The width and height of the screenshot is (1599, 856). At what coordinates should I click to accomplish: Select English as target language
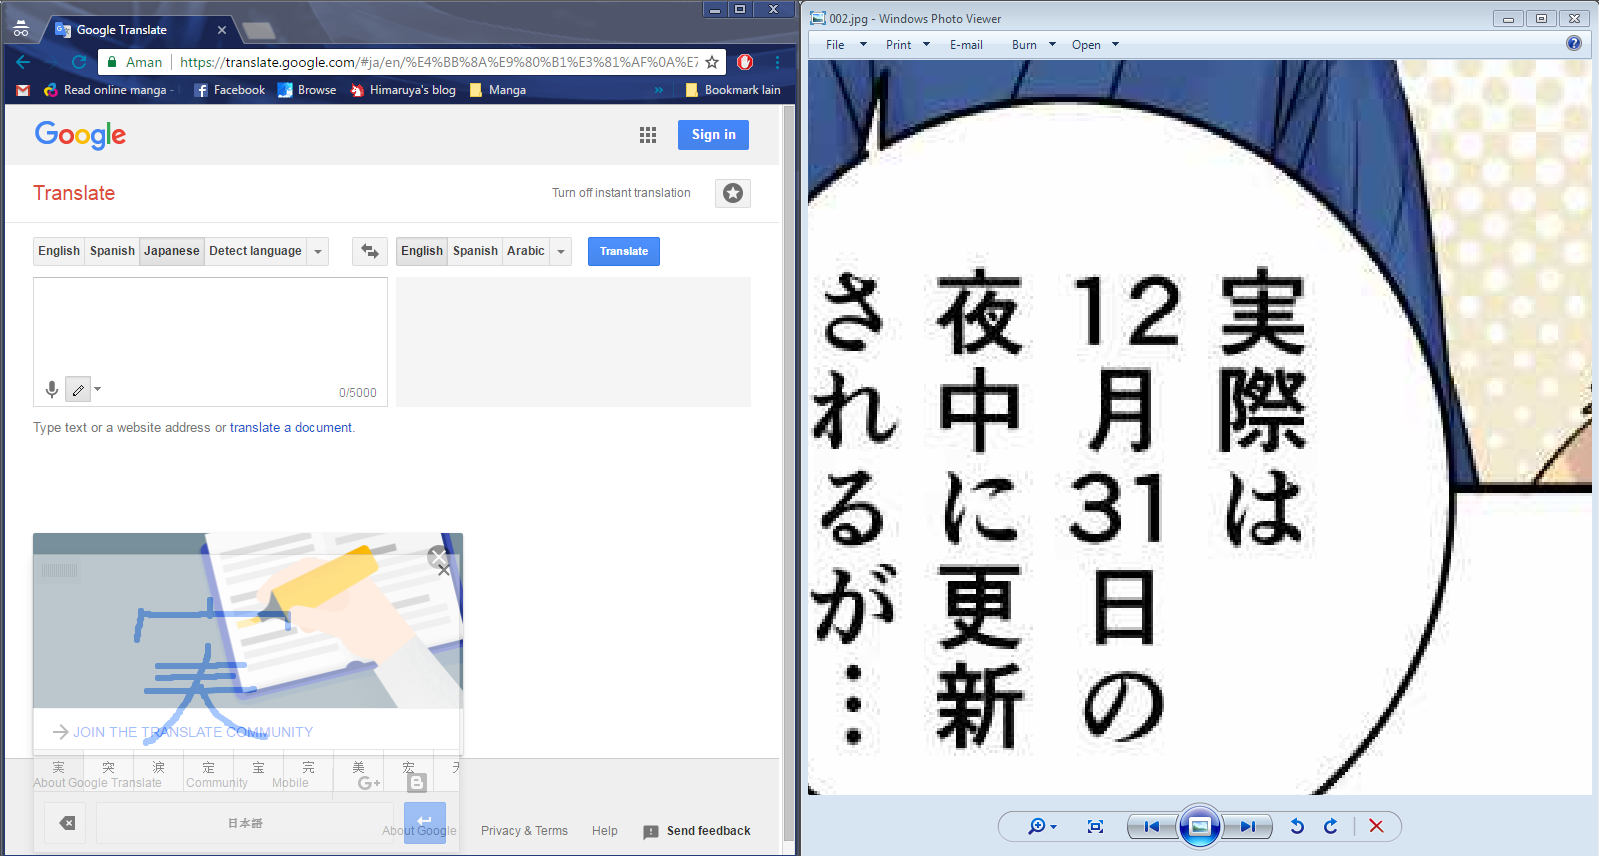422,251
